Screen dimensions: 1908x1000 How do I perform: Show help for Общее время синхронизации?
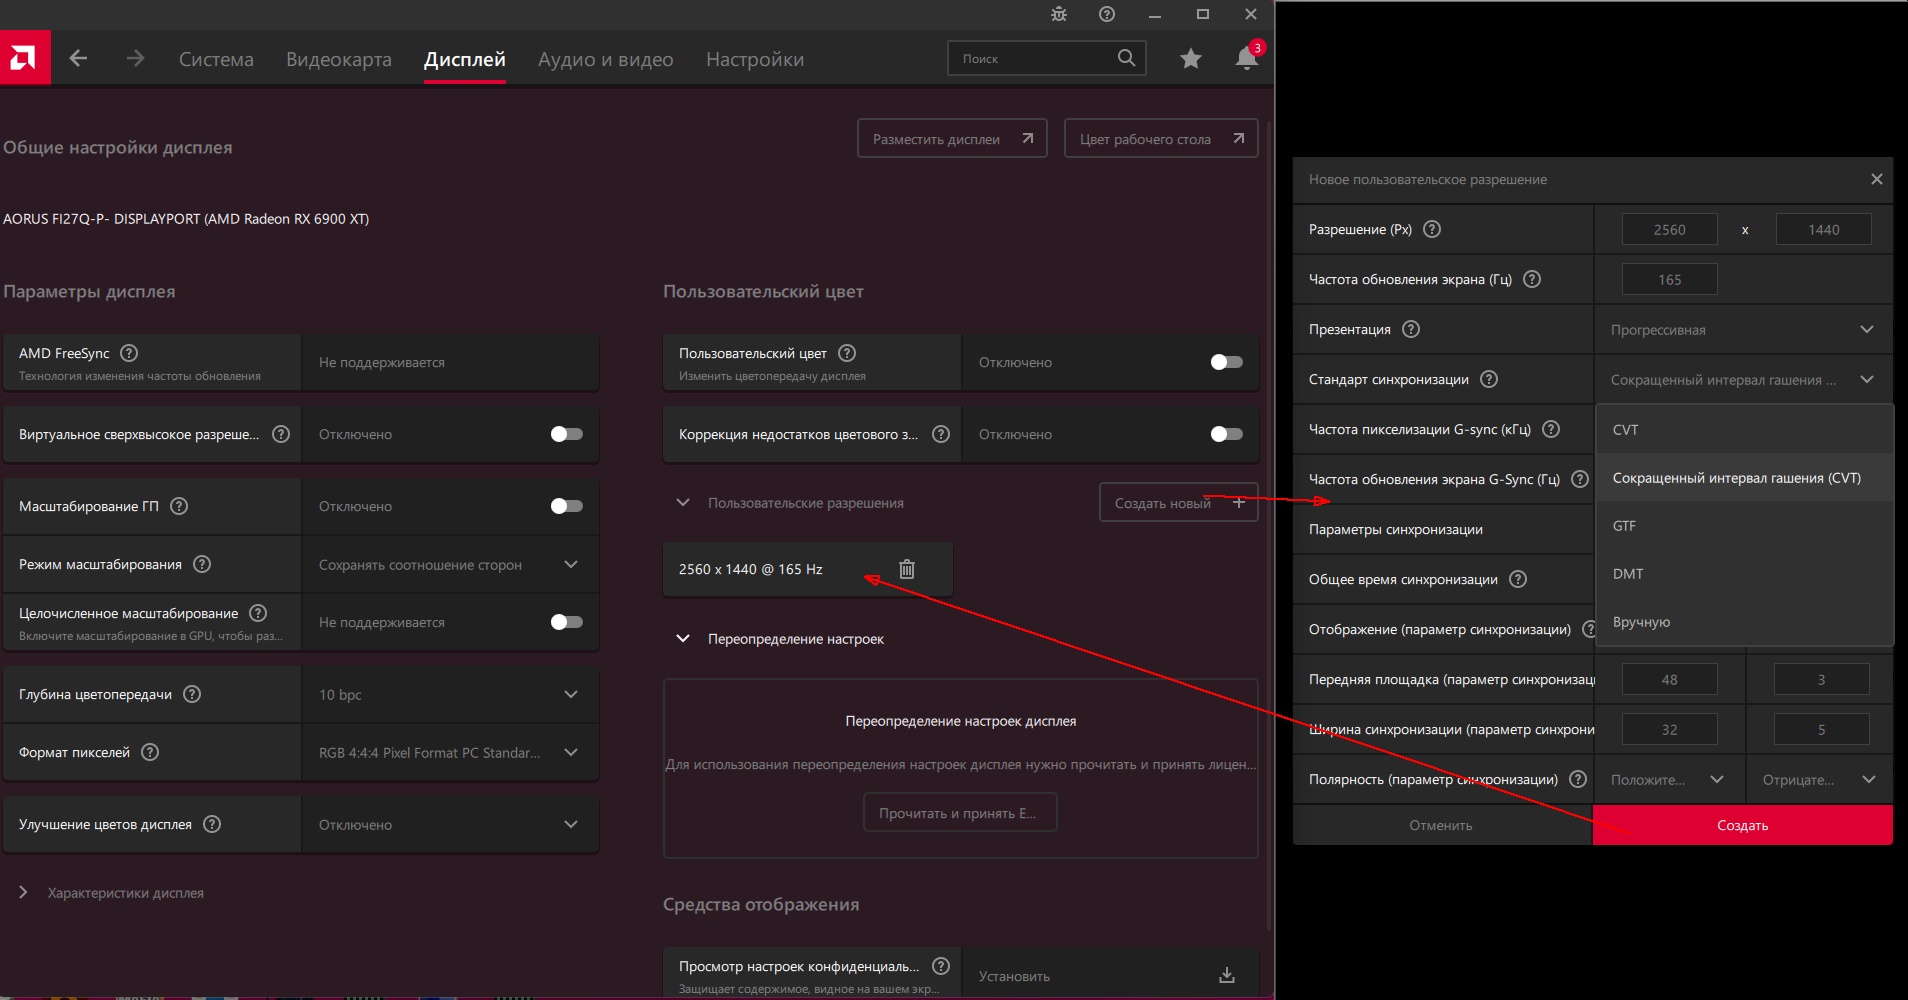[x=1518, y=579]
